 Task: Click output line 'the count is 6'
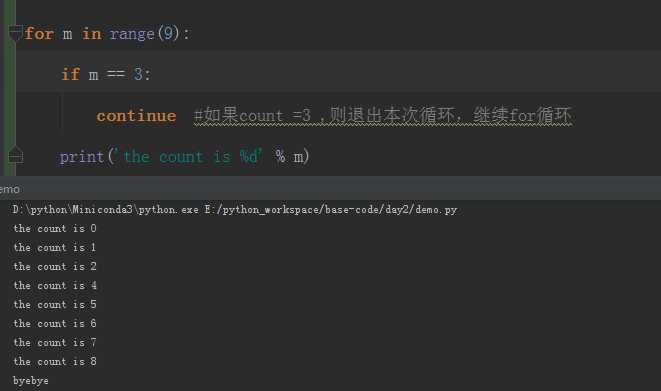pyautogui.click(x=55, y=323)
